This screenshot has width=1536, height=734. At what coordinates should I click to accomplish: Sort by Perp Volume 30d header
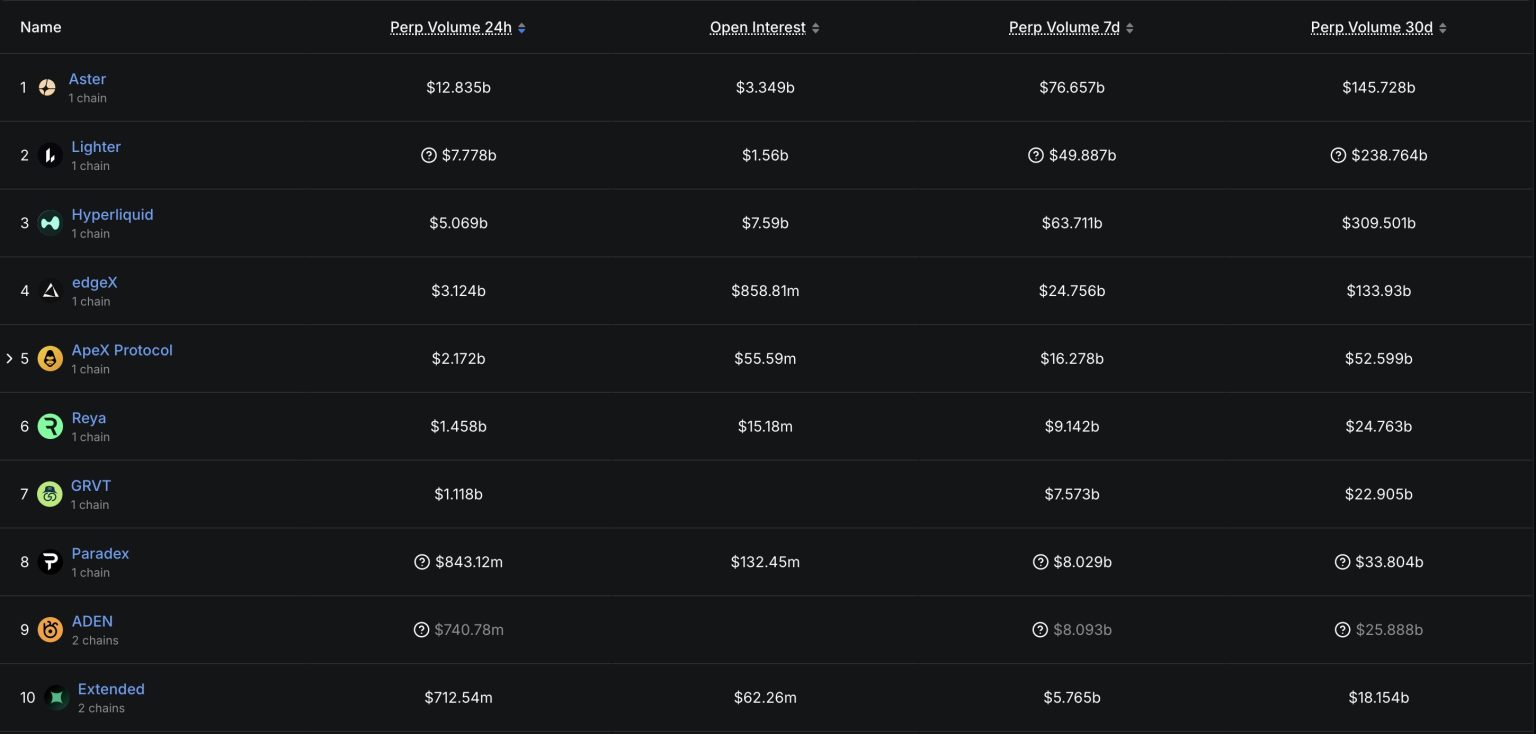pyautogui.click(x=1371, y=28)
